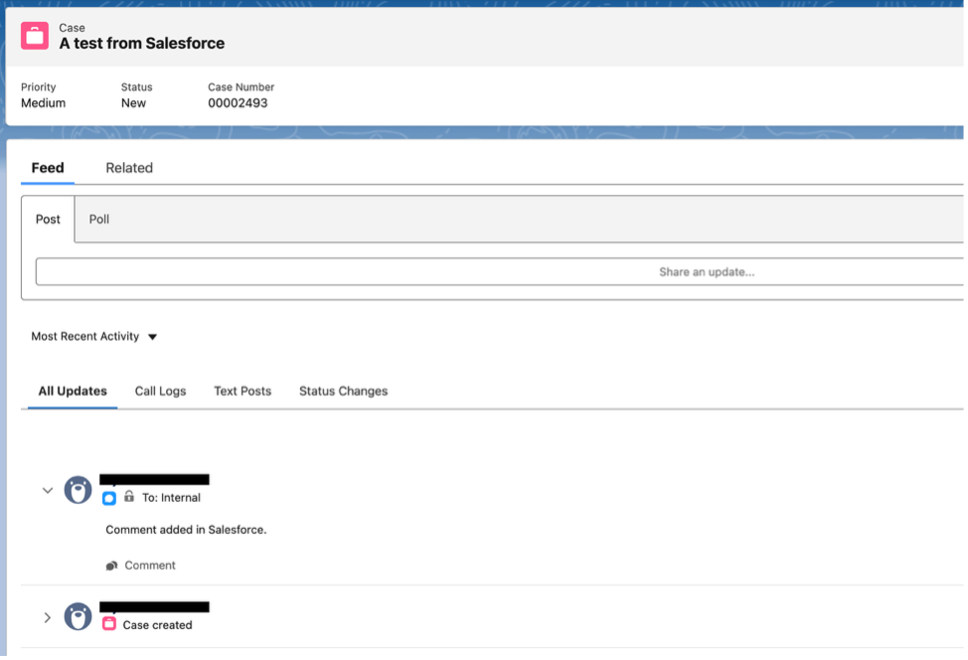
Task: Click avatar on the internal comment post
Action: (x=78, y=490)
